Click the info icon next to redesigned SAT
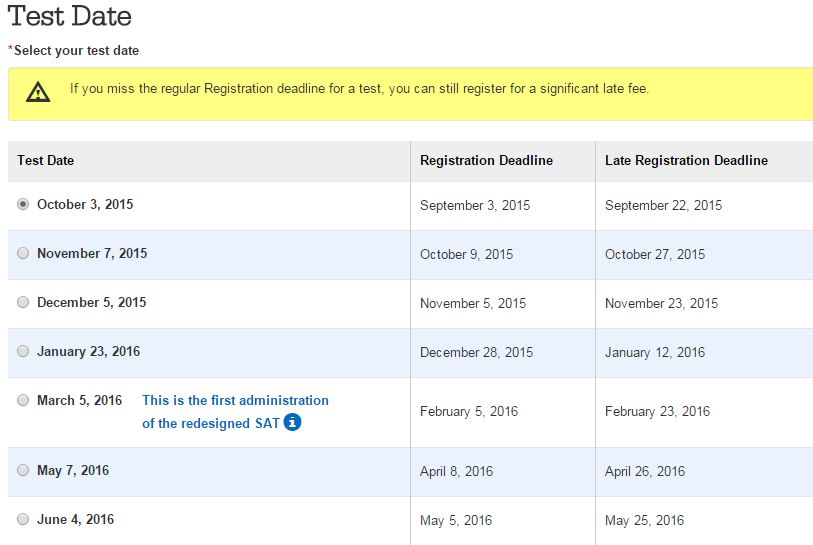The width and height of the screenshot is (813, 545). [x=292, y=422]
